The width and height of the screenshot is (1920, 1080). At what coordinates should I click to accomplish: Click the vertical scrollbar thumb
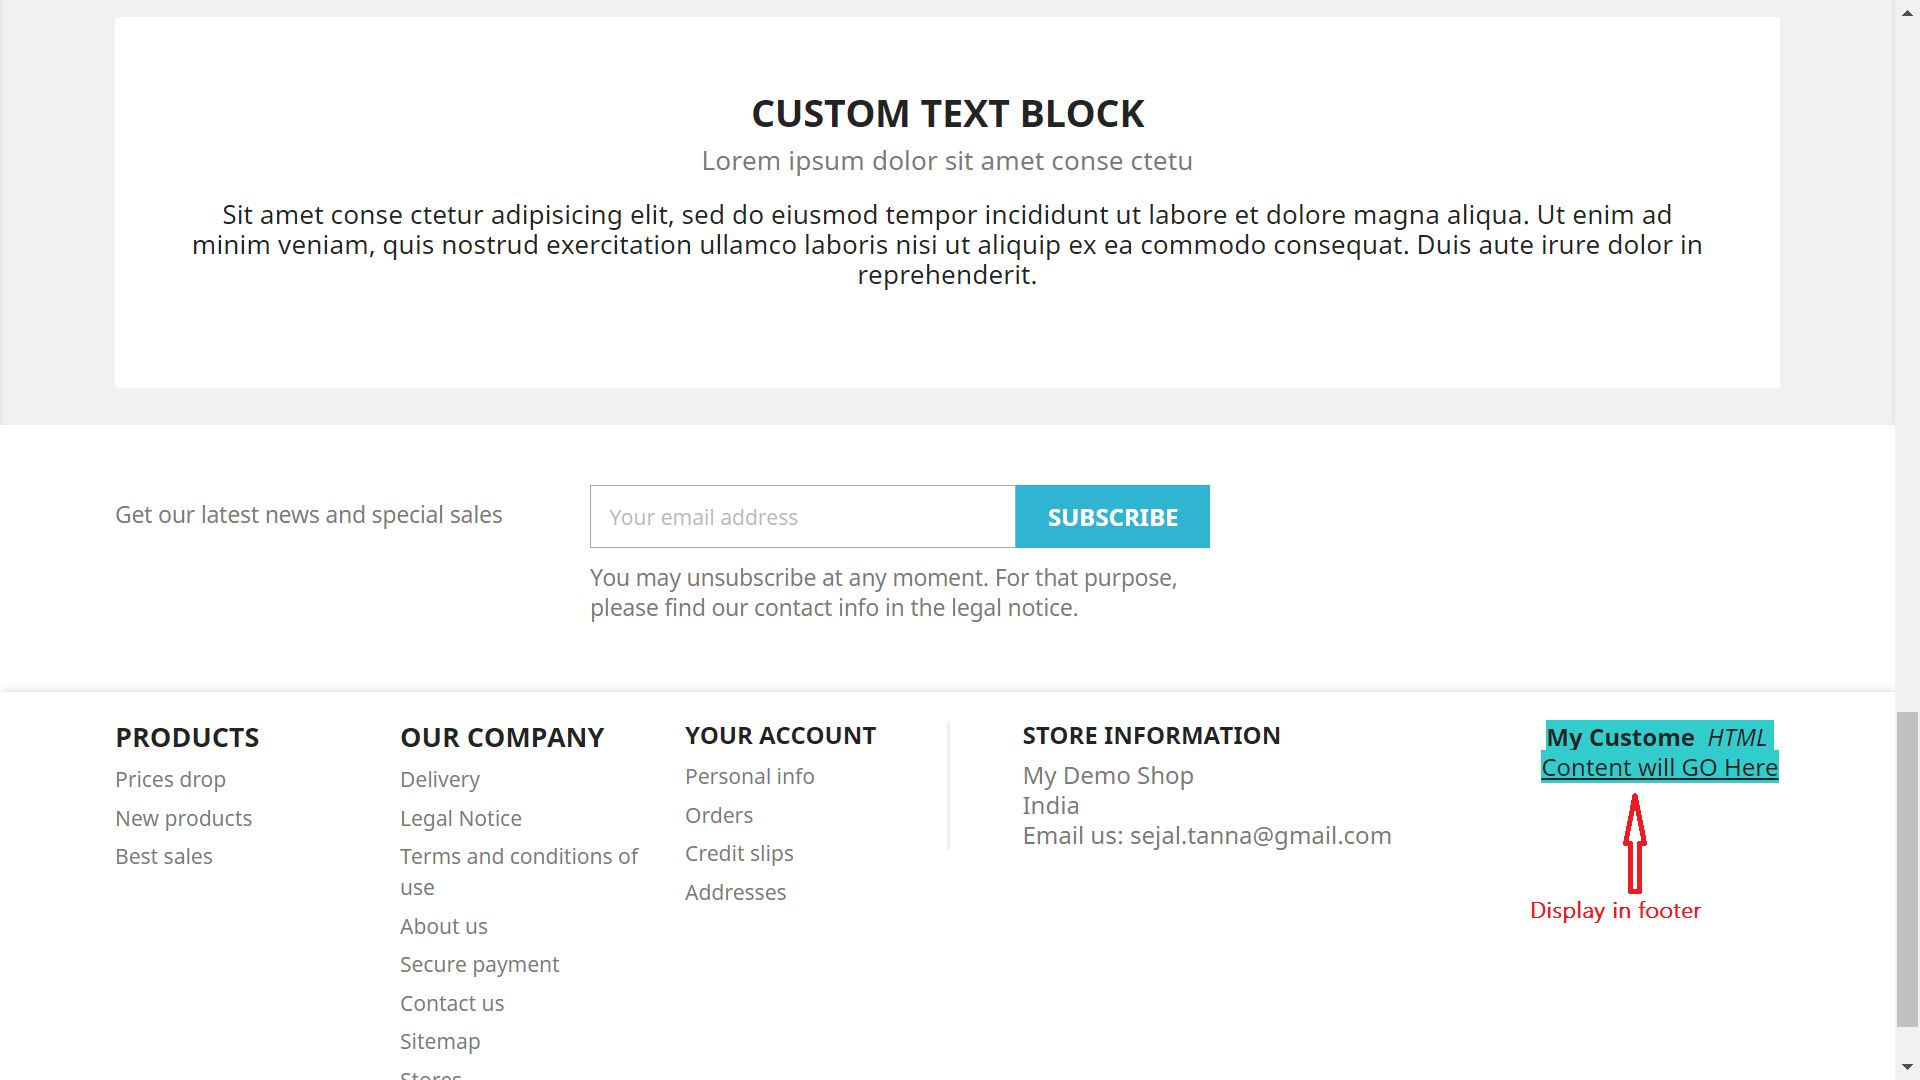click(1908, 870)
